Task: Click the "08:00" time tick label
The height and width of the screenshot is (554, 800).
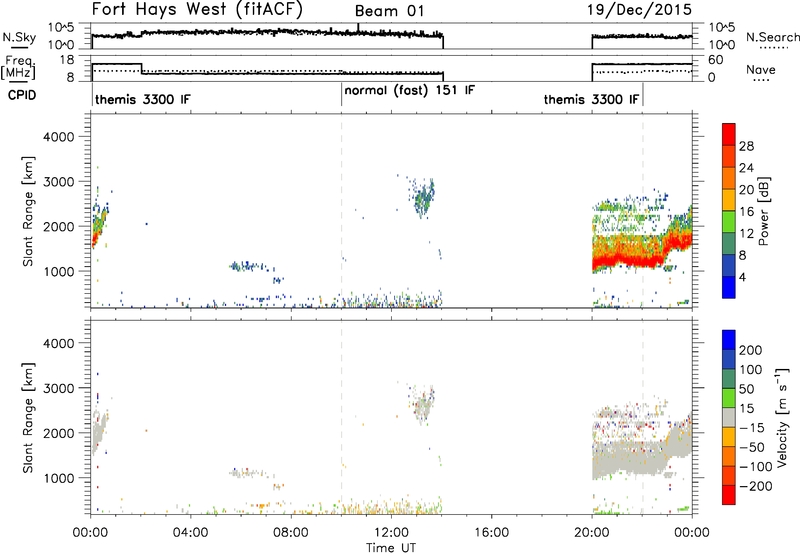Action: 291,533
